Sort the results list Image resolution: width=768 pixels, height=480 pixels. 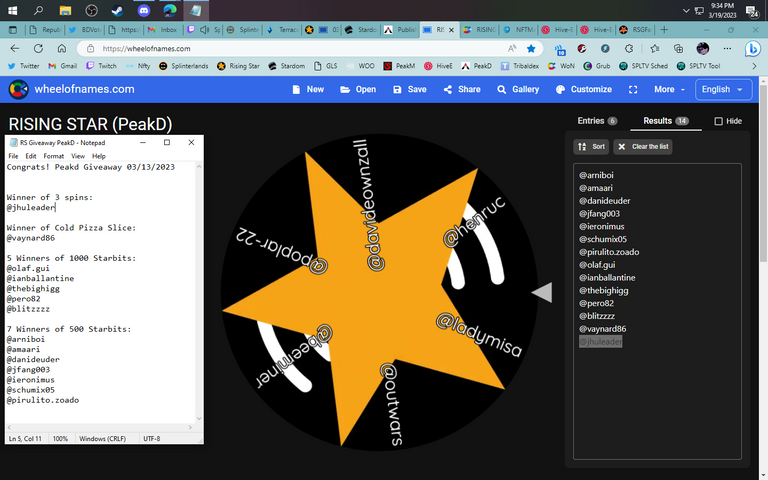click(591, 146)
